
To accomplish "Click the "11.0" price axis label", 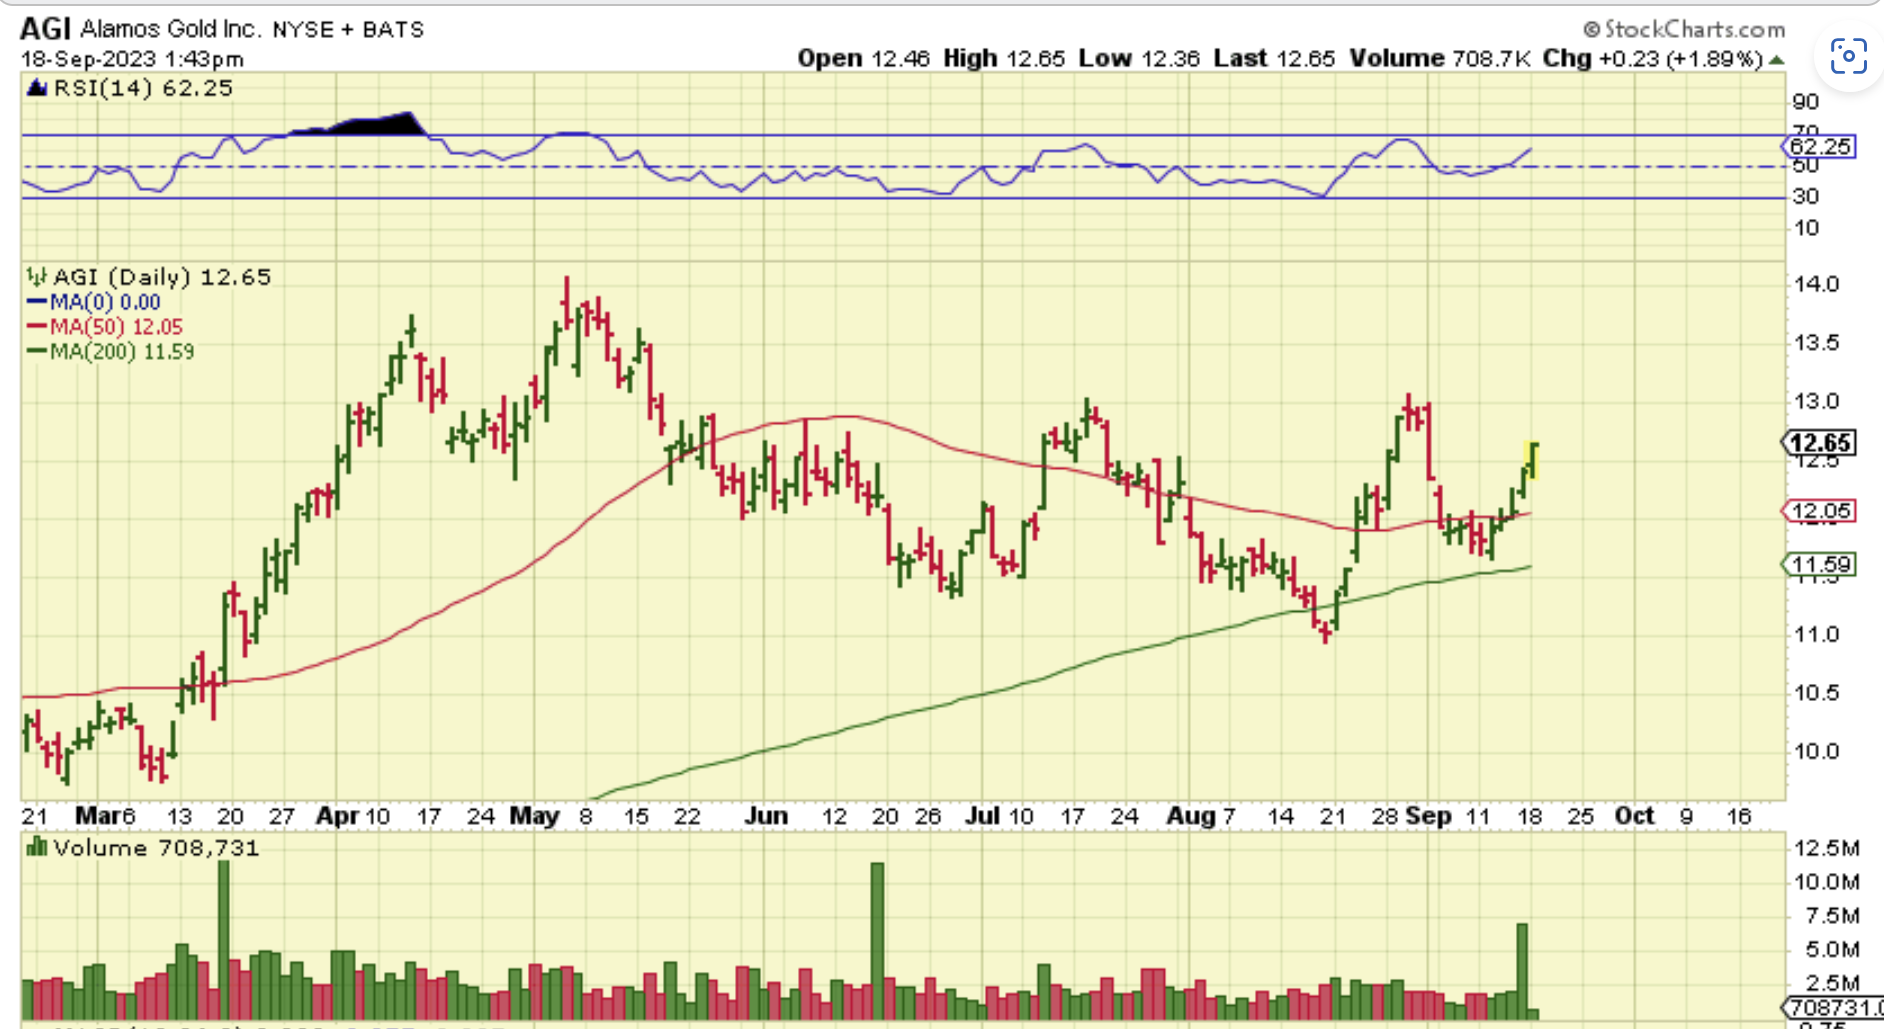I will [1817, 634].
